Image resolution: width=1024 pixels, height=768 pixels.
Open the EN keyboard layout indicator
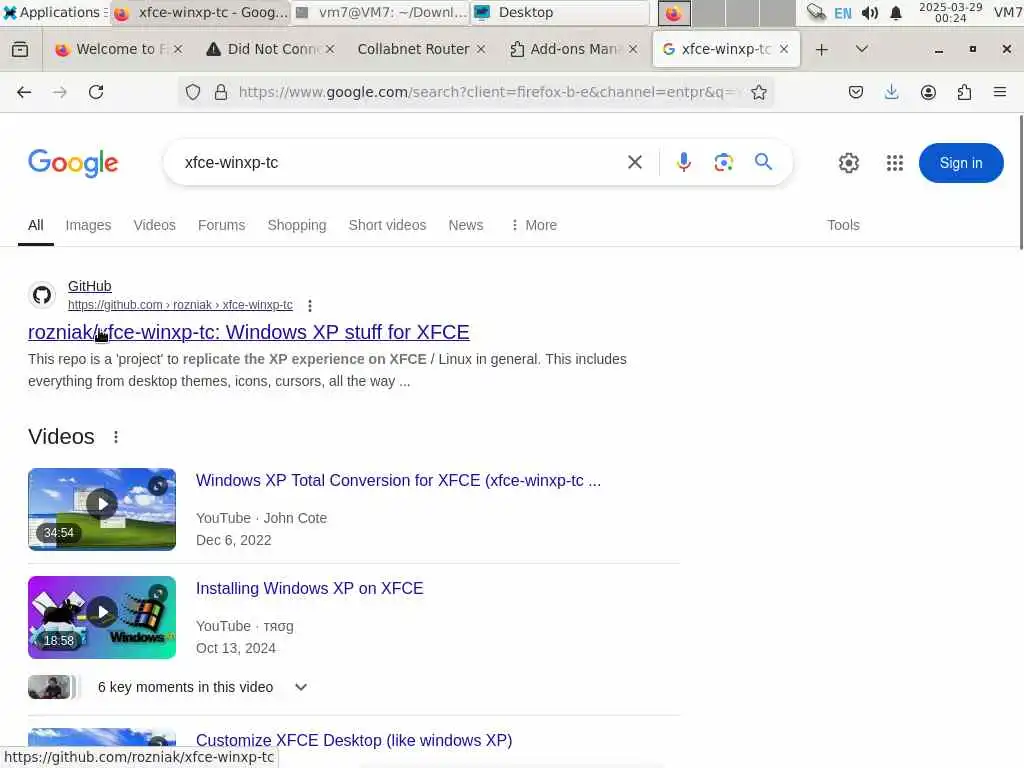(842, 13)
